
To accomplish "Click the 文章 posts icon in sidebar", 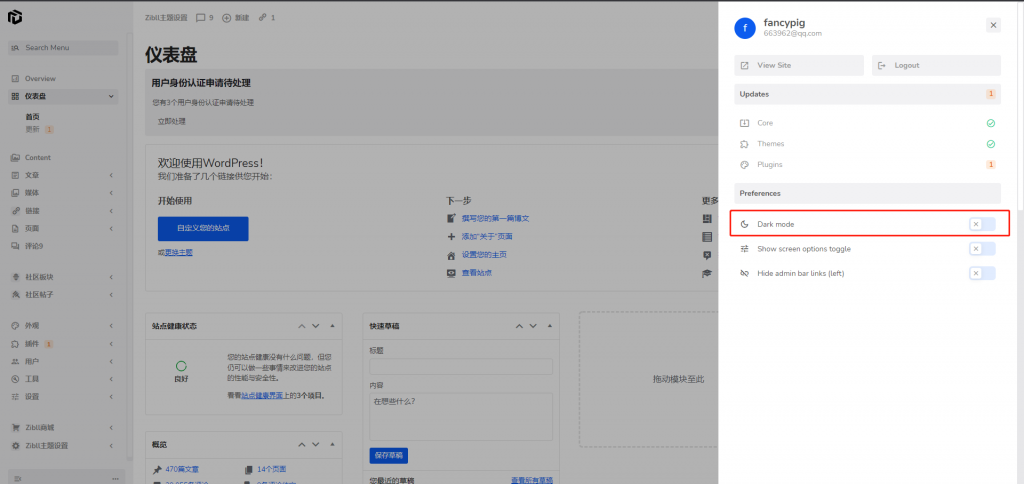I will tap(15, 175).
